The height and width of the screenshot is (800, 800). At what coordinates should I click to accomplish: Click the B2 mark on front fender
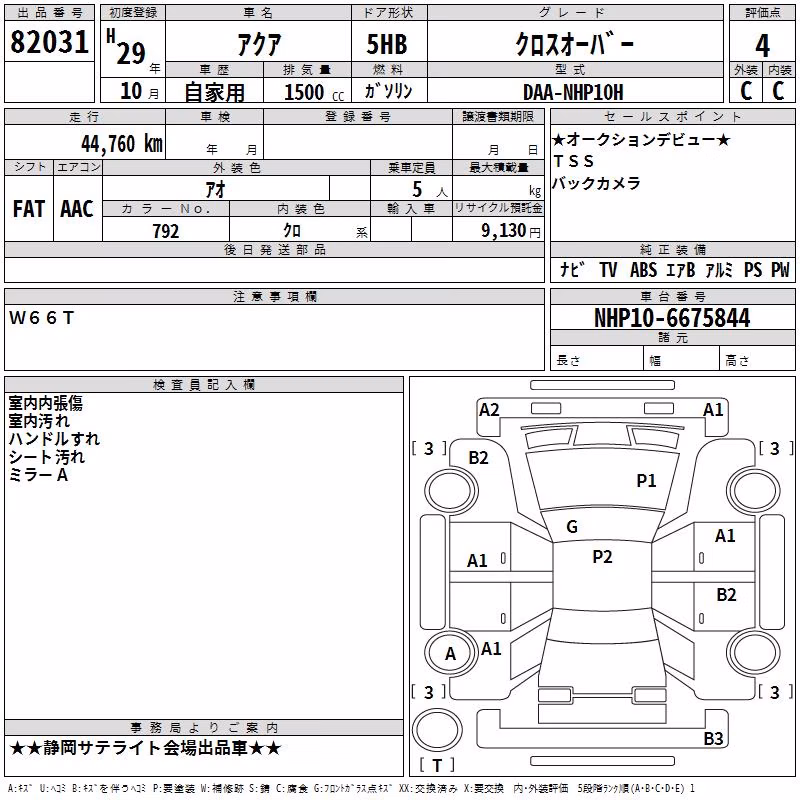[479, 458]
